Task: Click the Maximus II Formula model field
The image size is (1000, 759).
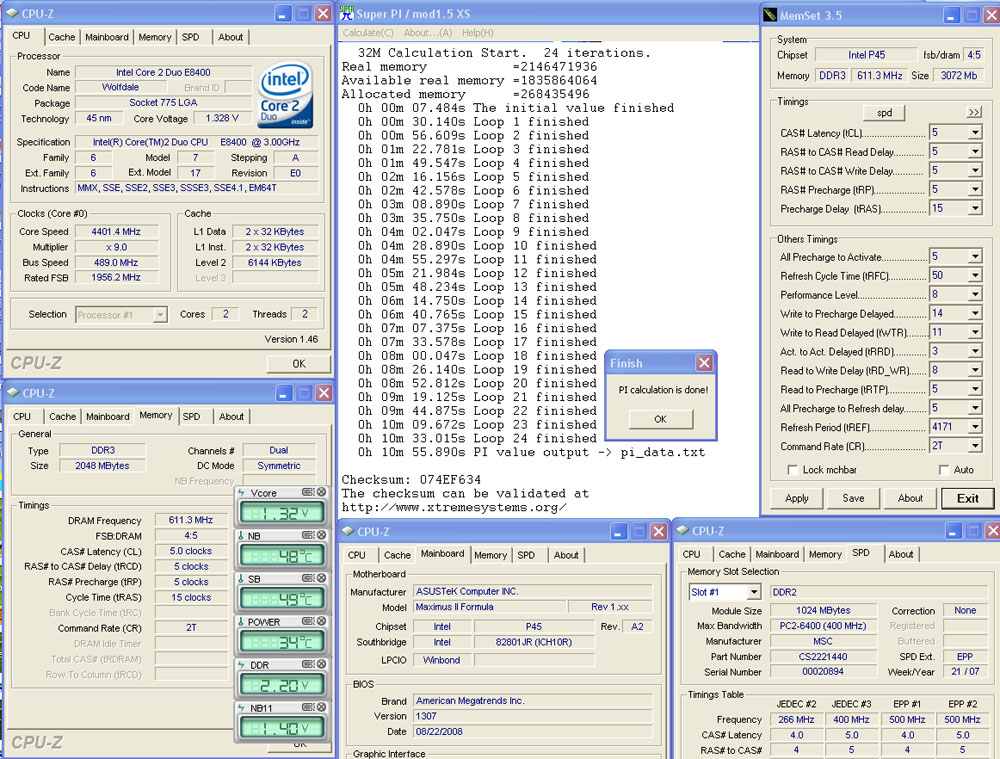Action: click(489, 607)
